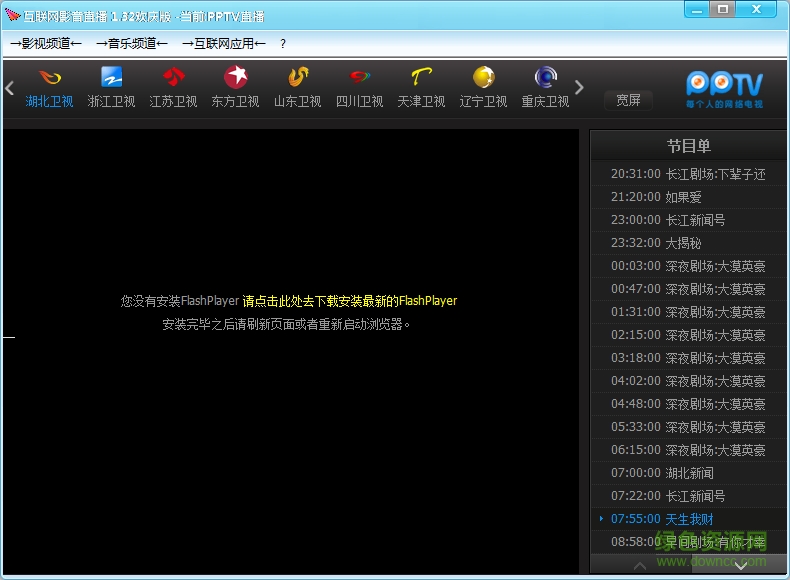Open the 互联网应用 menu
The height and width of the screenshot is (580, 790).
[224, 44]
